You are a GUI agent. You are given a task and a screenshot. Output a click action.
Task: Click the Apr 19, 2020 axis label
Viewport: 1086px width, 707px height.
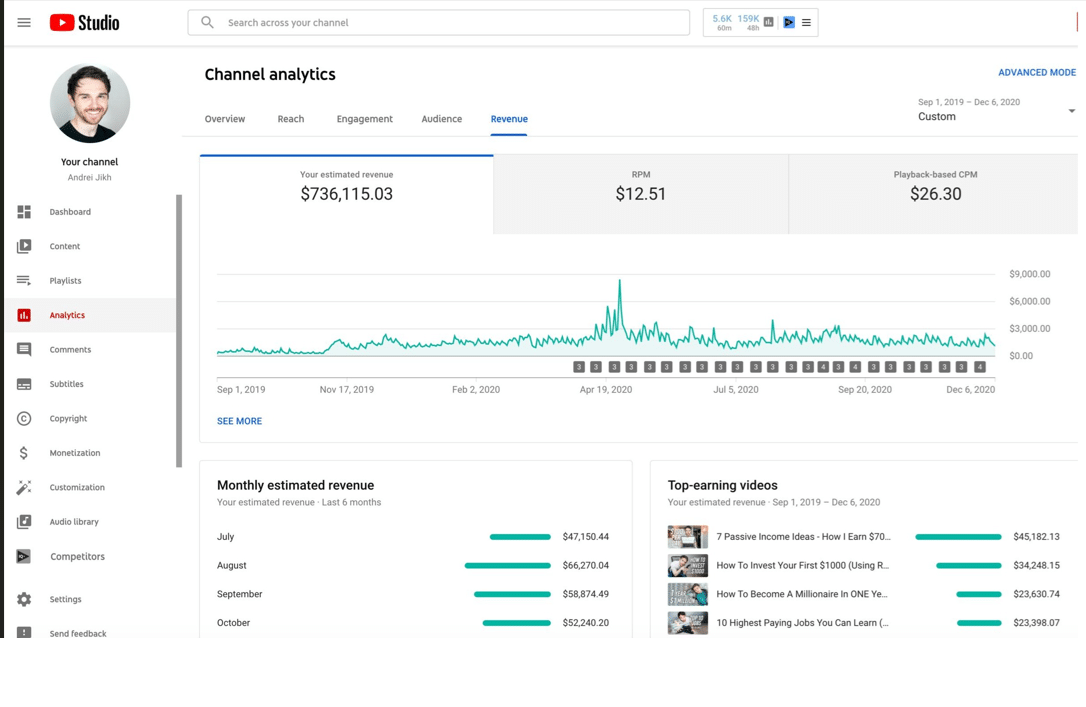(x=606, y=390)
